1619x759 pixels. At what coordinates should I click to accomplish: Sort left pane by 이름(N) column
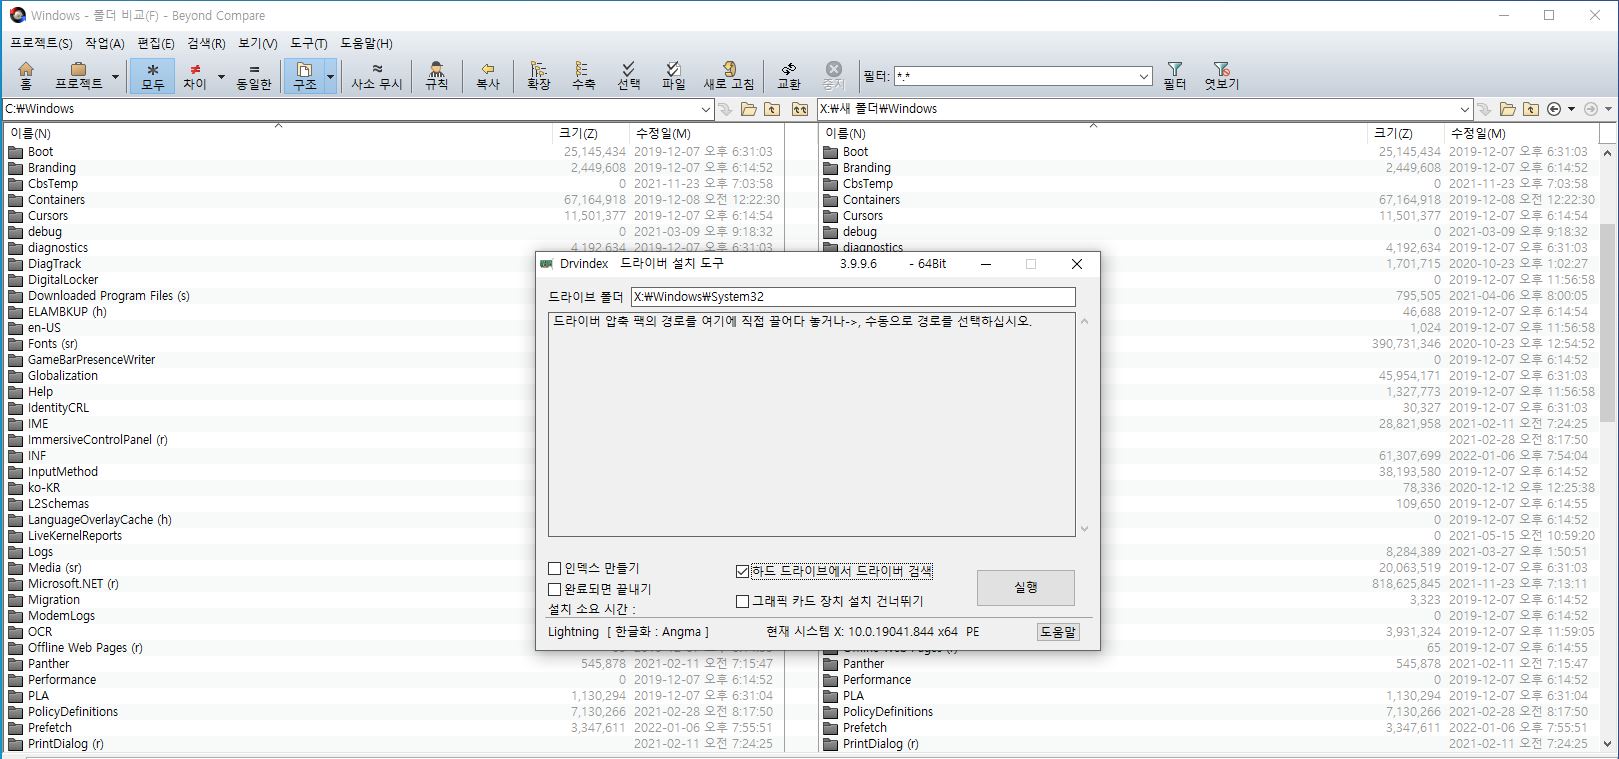tap(279, 133)
